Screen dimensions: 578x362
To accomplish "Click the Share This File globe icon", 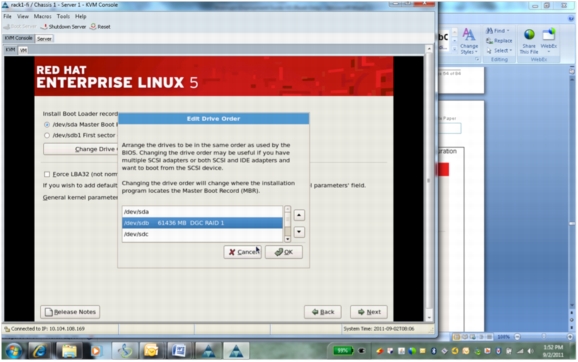I will [x=529, y=35].
